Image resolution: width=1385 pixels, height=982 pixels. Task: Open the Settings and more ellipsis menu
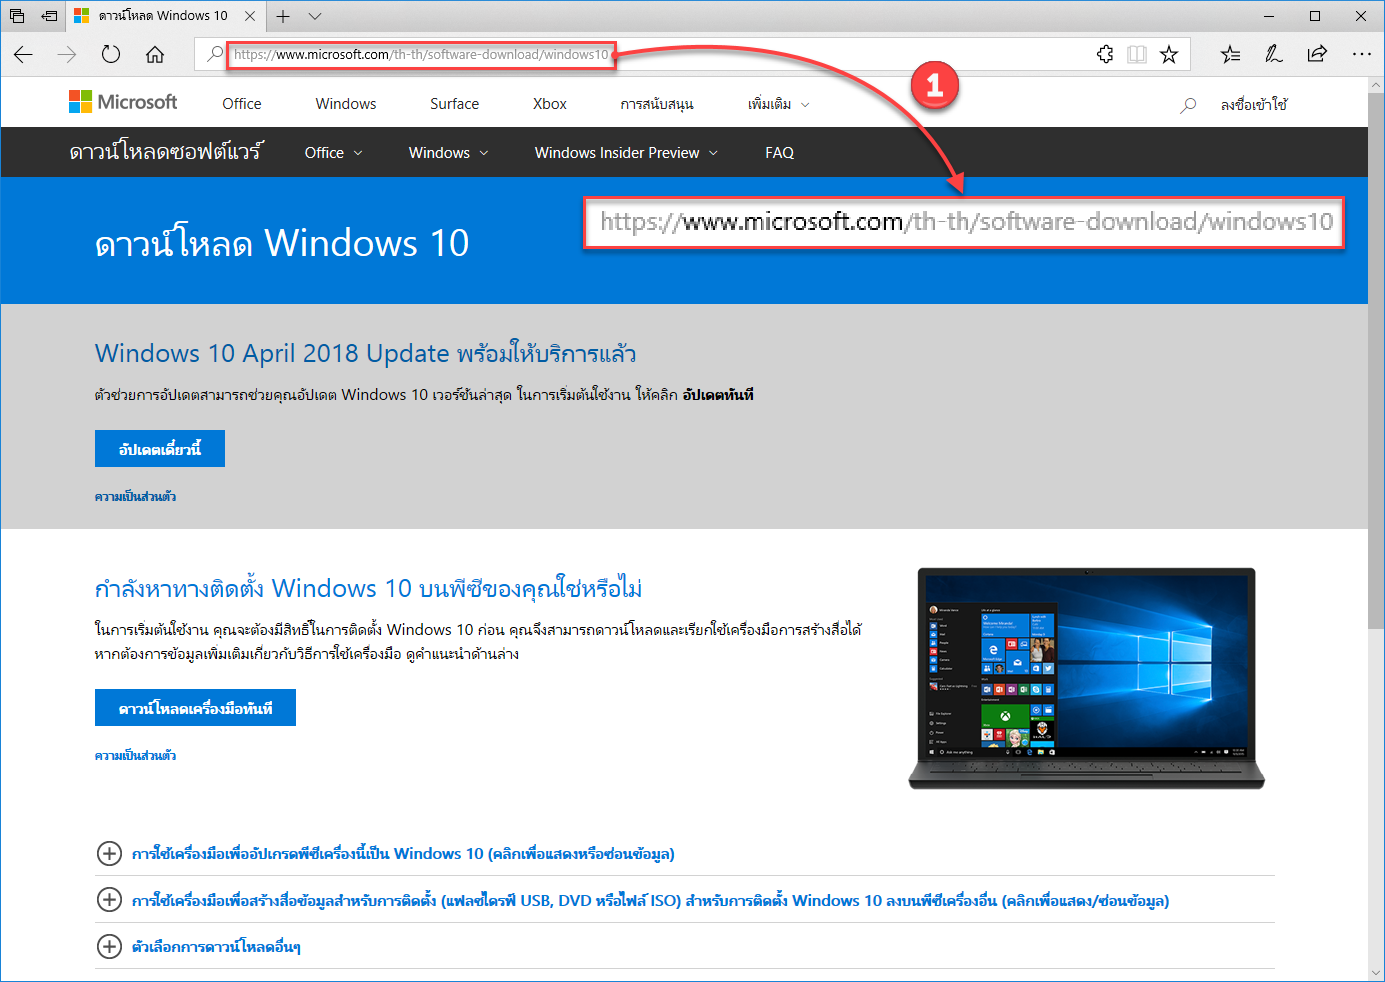click(x=1362, y=55)
